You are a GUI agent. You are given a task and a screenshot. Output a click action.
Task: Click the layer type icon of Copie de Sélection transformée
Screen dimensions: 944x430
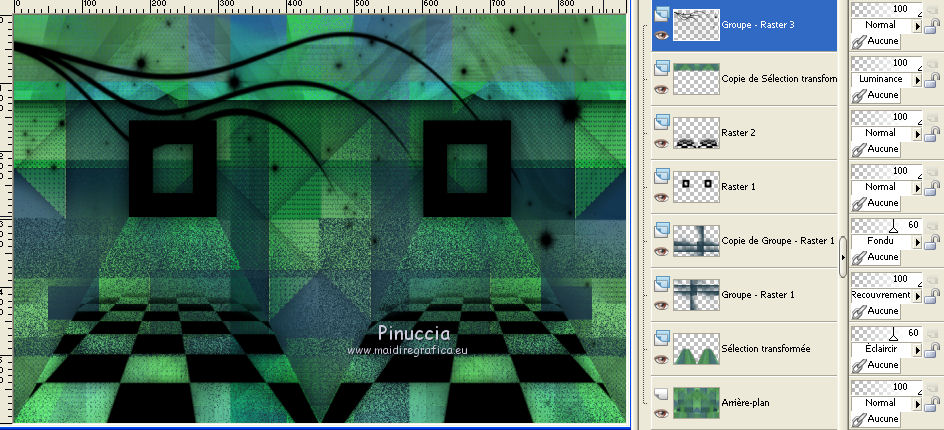(x=662, y=66)
